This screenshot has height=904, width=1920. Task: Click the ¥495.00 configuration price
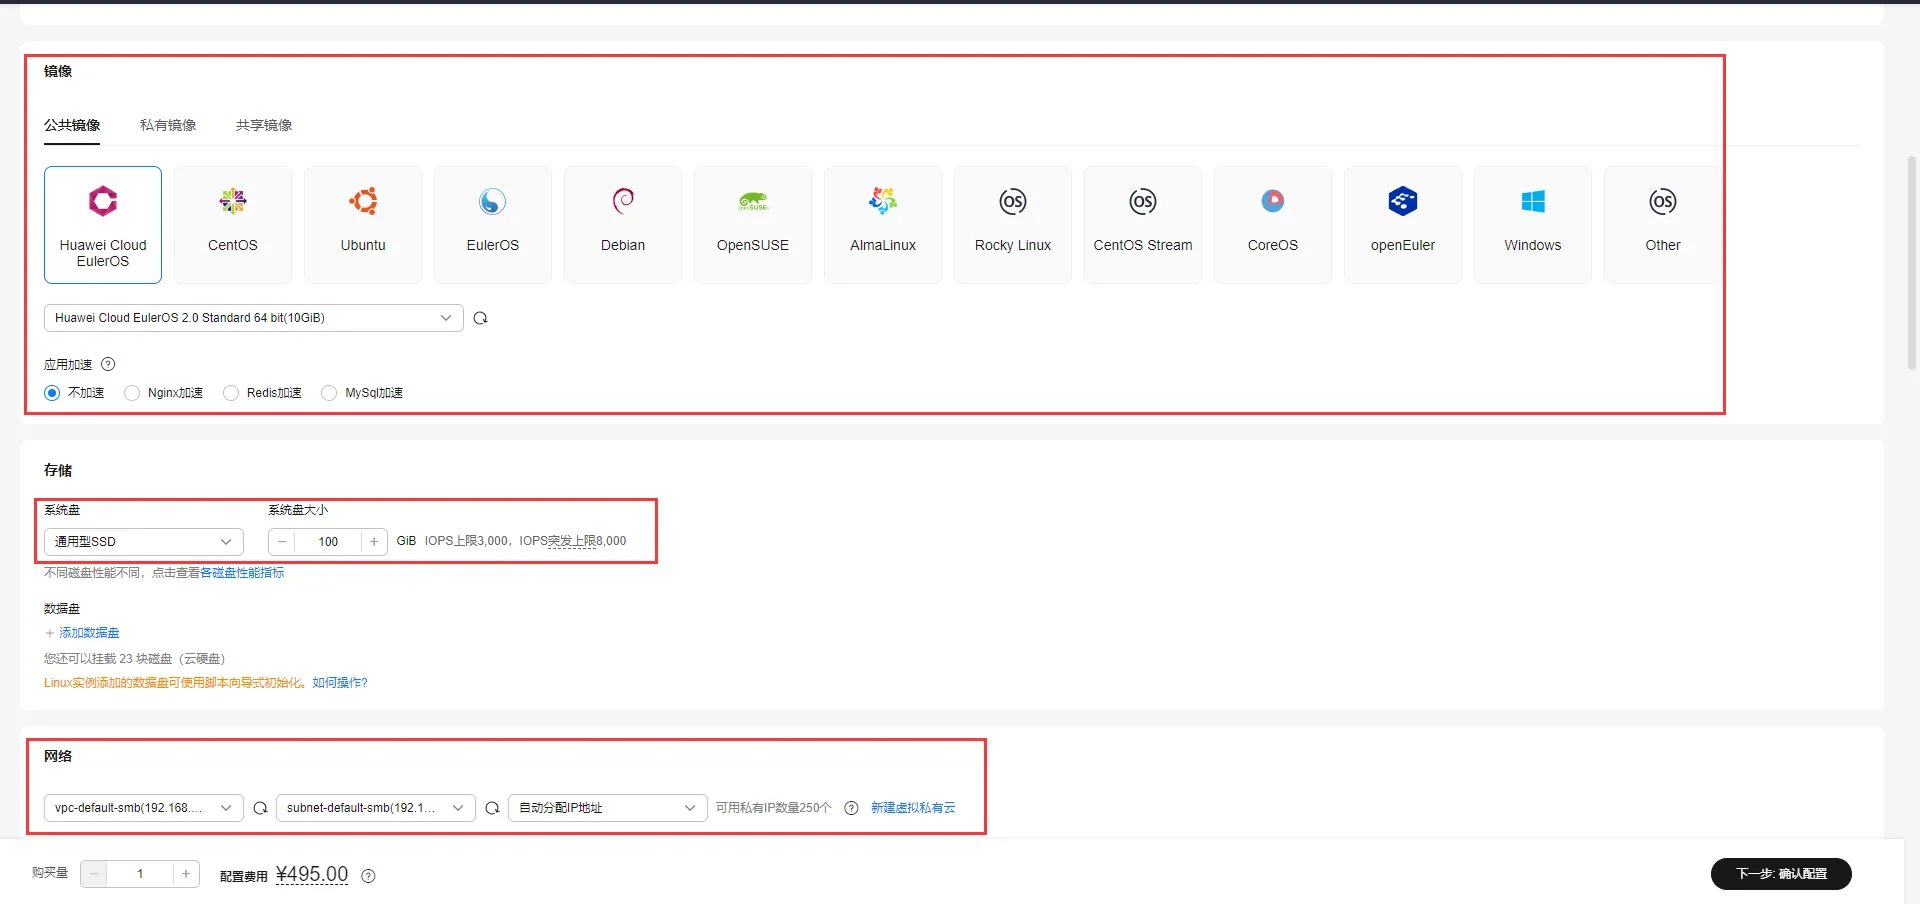pyautogui.click(x=312, y=874)
